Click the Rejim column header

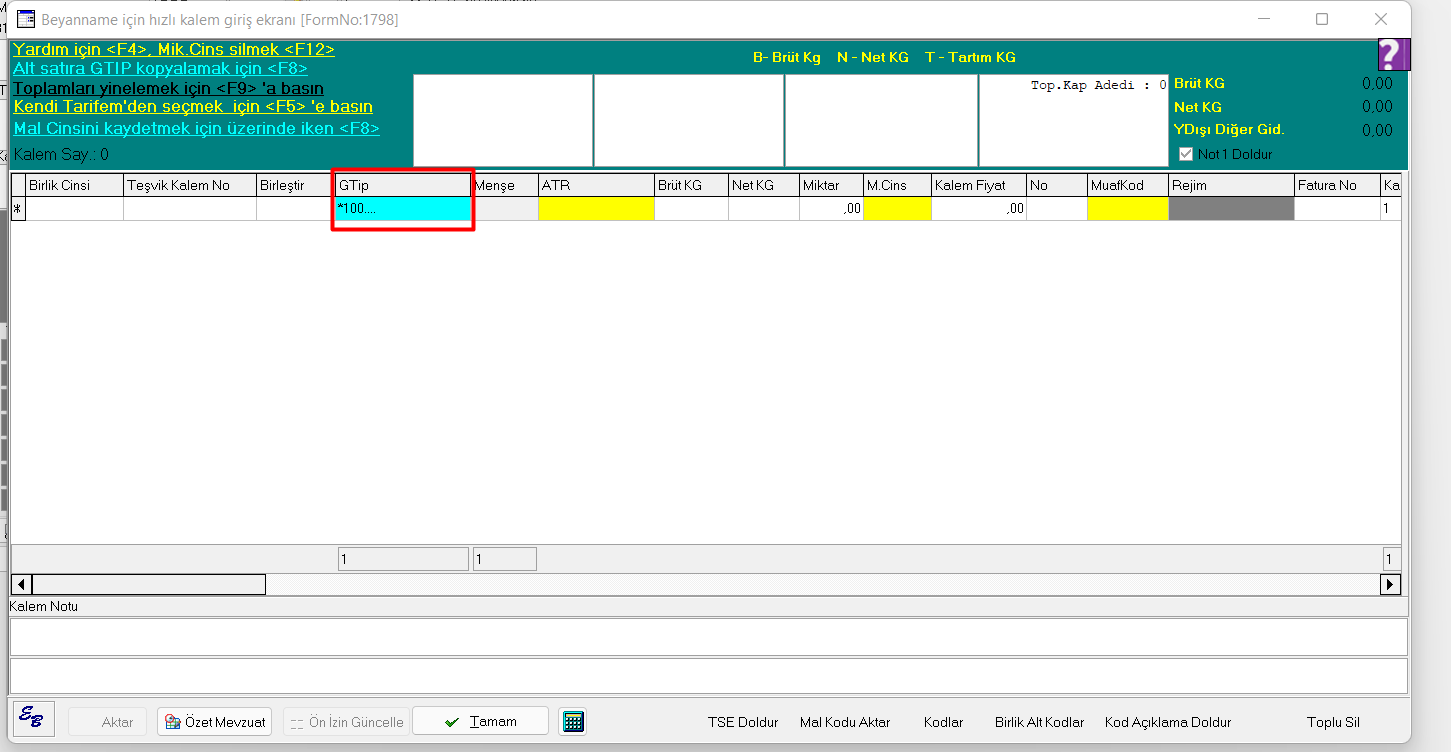1231,185
